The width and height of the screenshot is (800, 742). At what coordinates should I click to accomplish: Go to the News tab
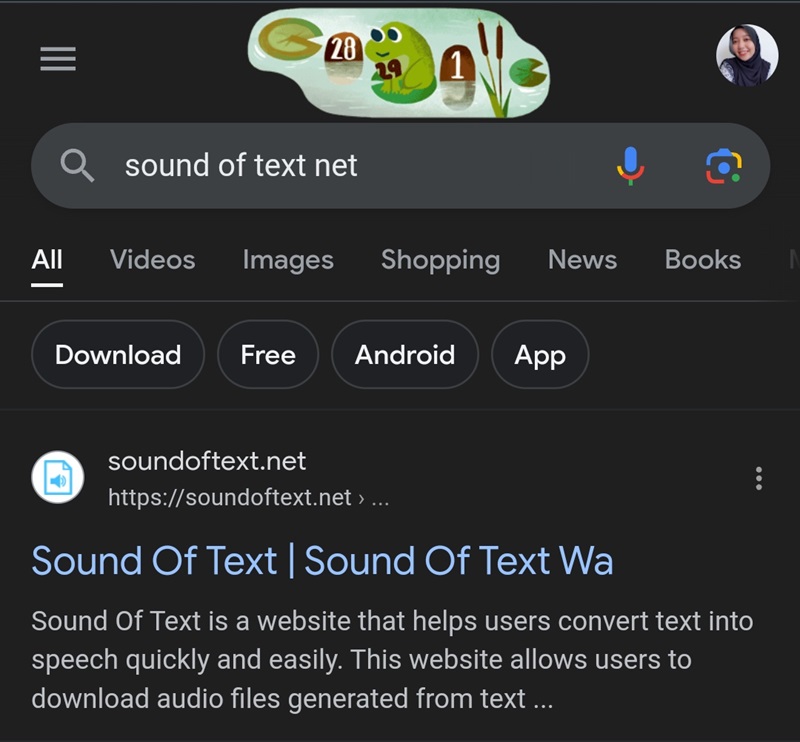[583, 260]
